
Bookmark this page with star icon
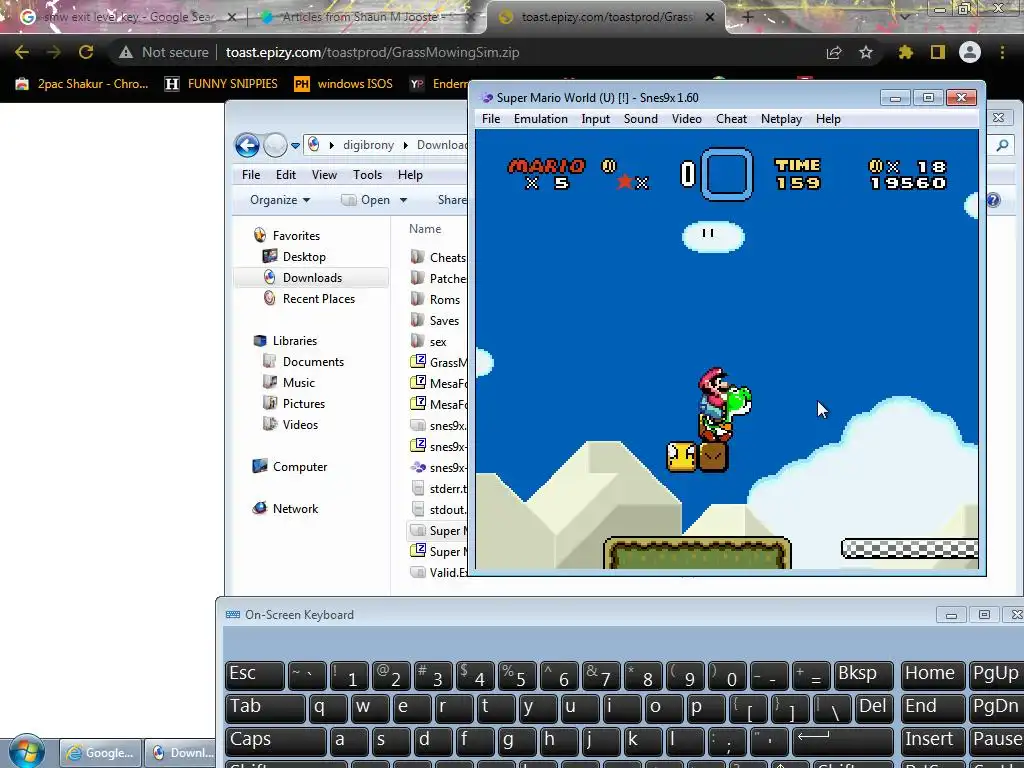865,52
